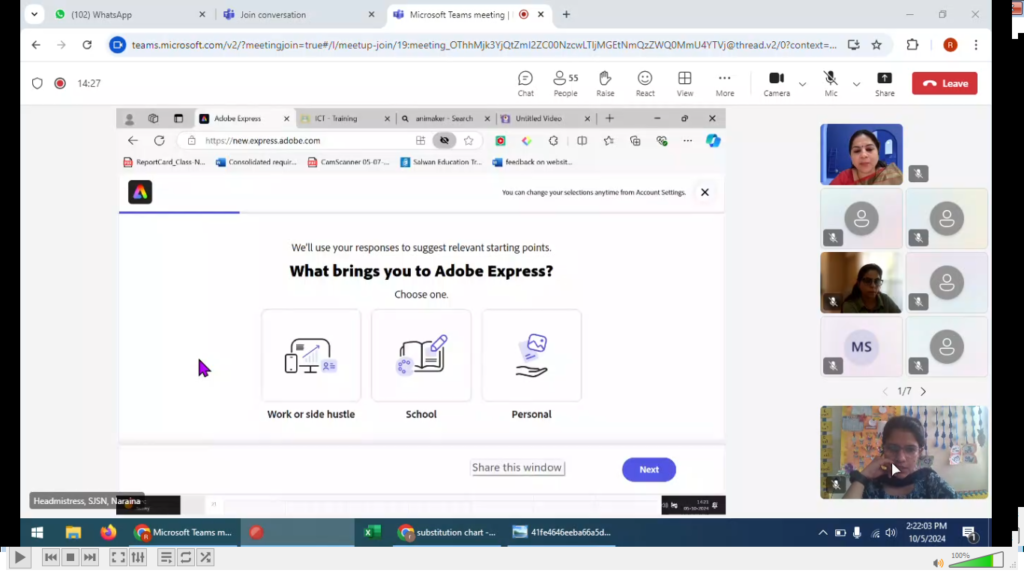
Task: Open the feedback on websit... bookmark
Action: click(x=532, y=162)
